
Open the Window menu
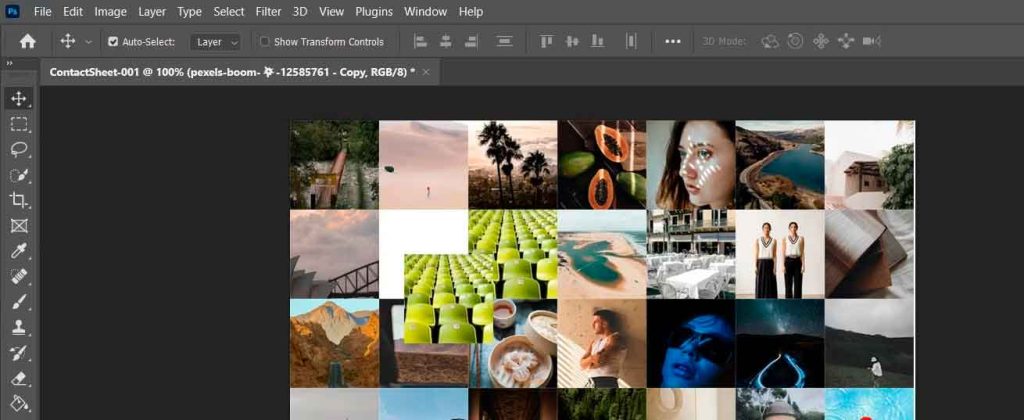point(425,12)
